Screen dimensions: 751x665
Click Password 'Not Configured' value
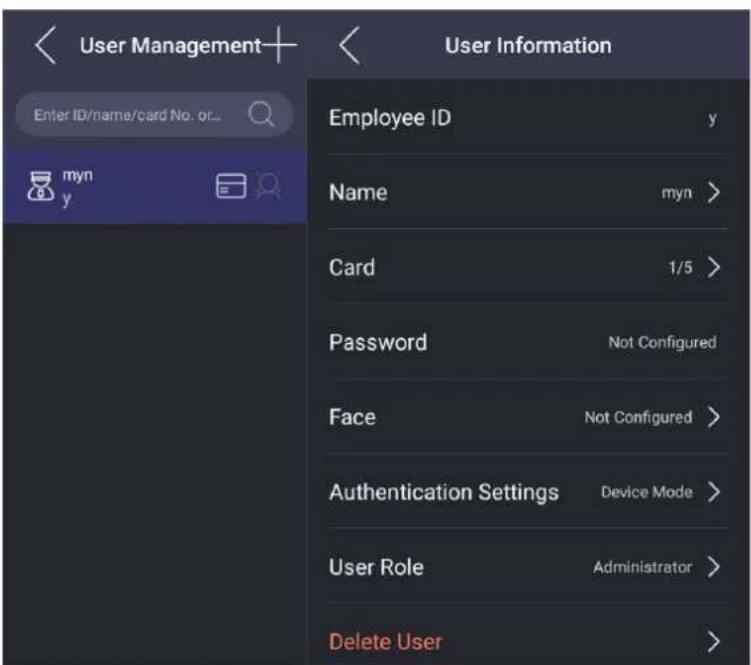[x=662, y=343]
